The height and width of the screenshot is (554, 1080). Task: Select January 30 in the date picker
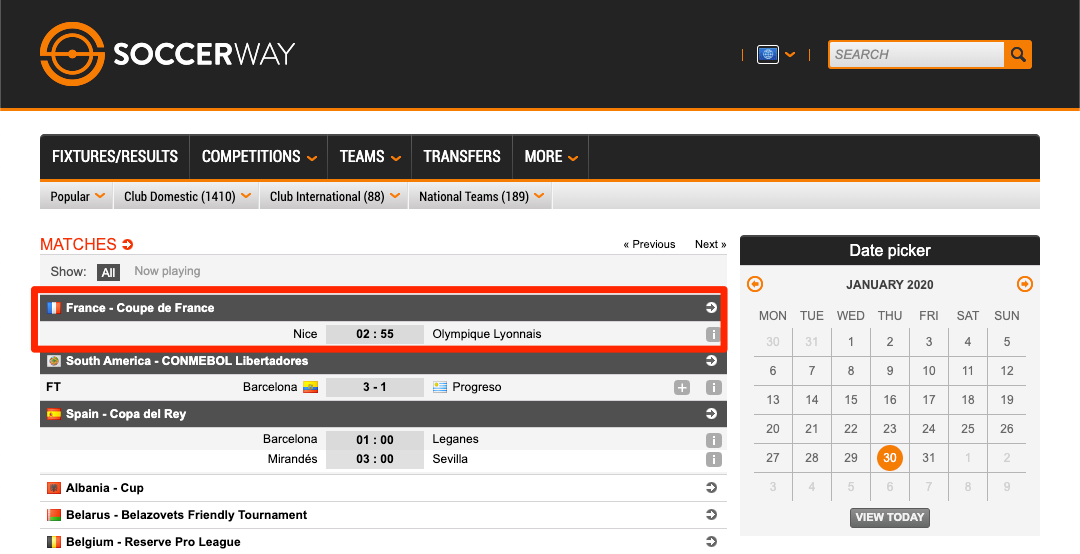pyautogui.click(x=890, y=458)
